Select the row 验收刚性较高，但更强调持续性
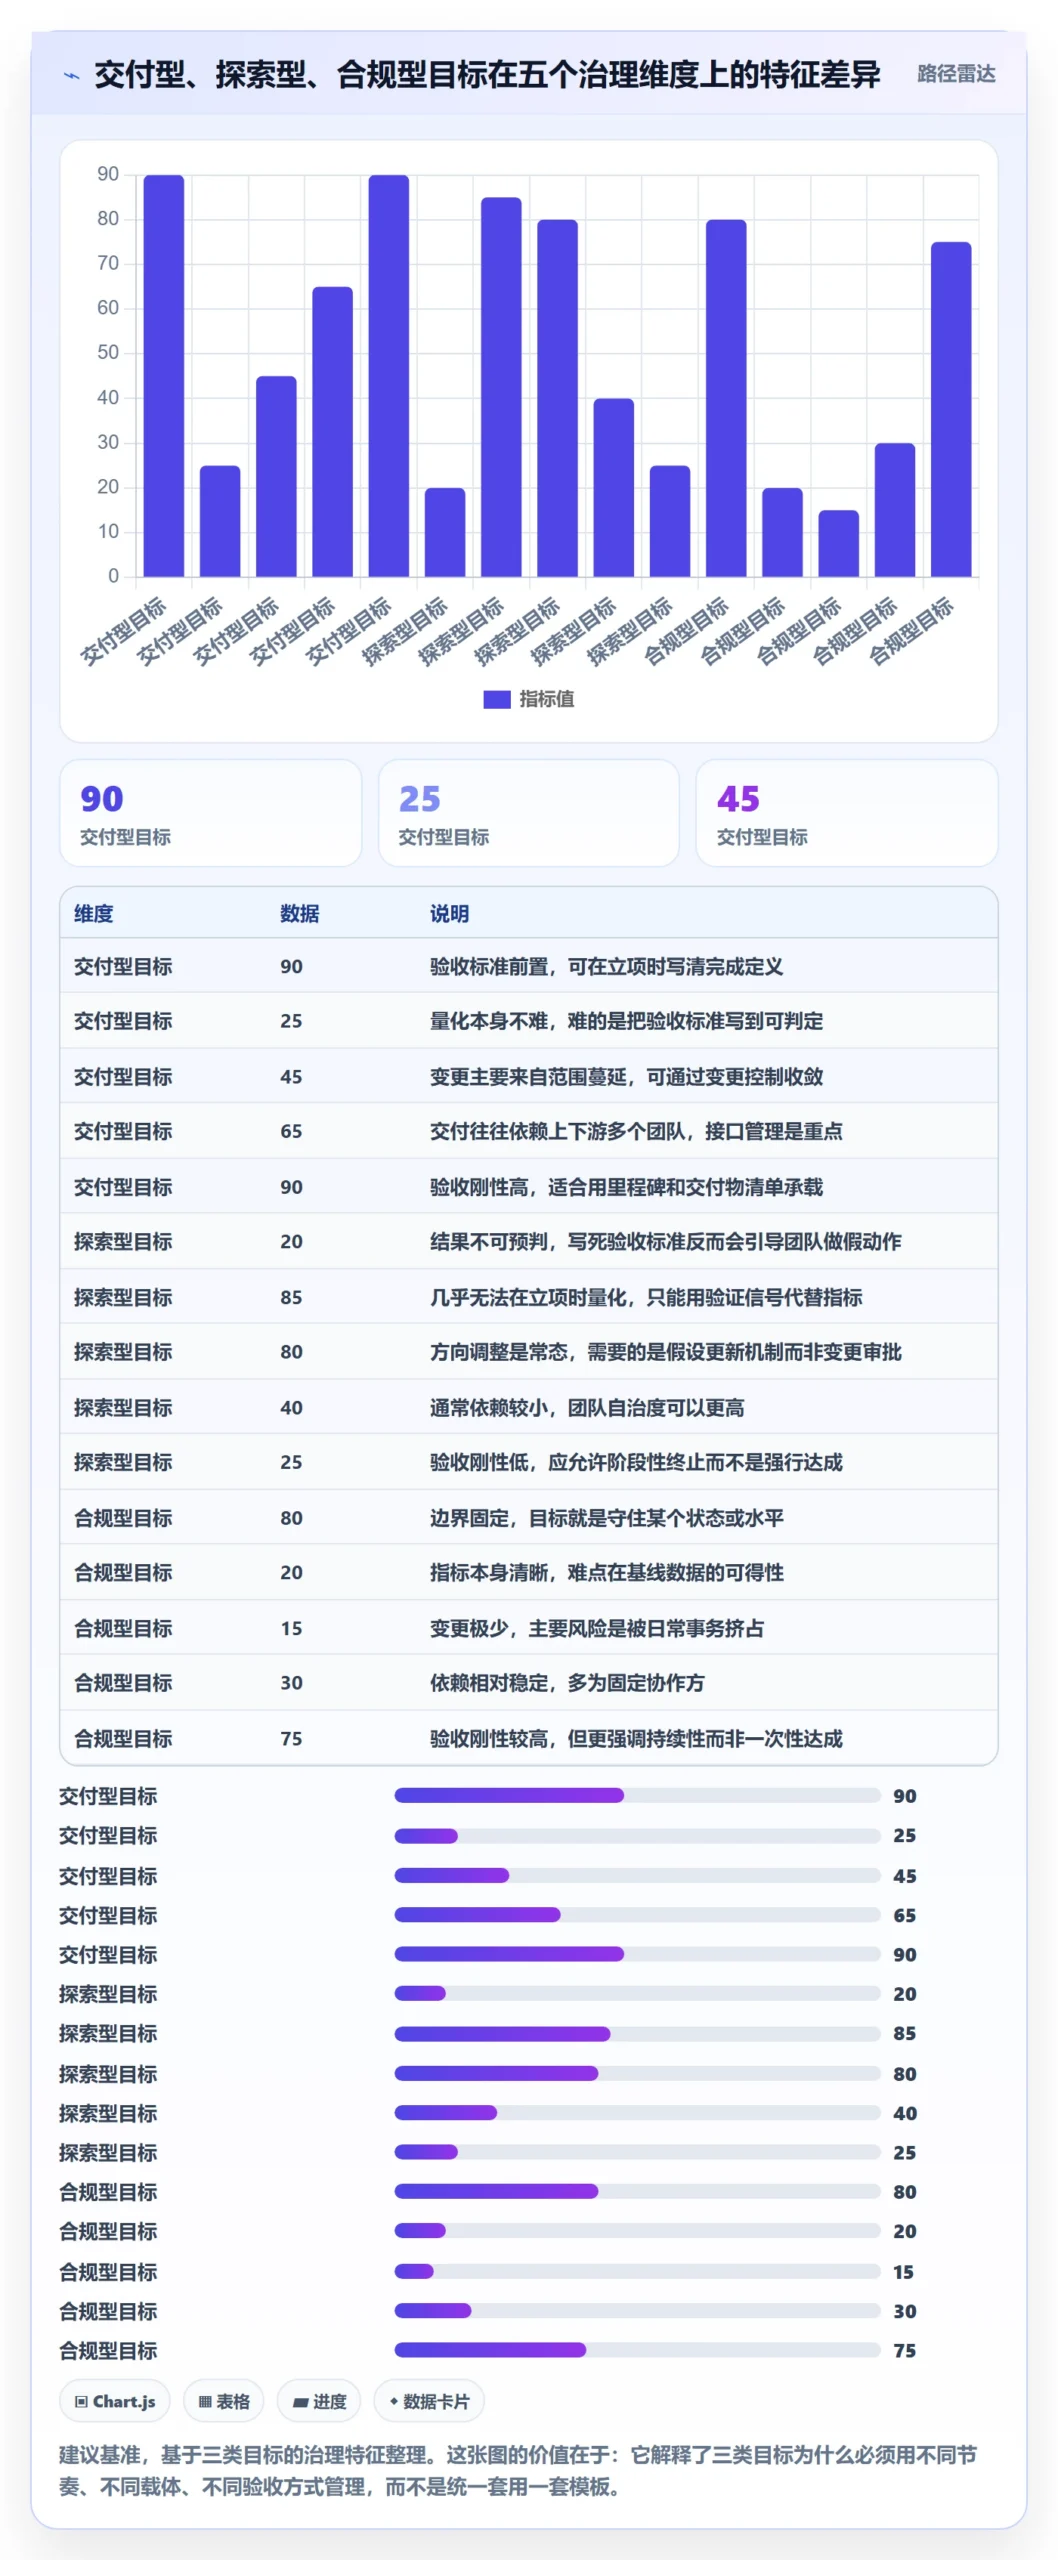Image resolution: width=1058 pixels, height=2560 pixels. click(x=528, y=1738)
